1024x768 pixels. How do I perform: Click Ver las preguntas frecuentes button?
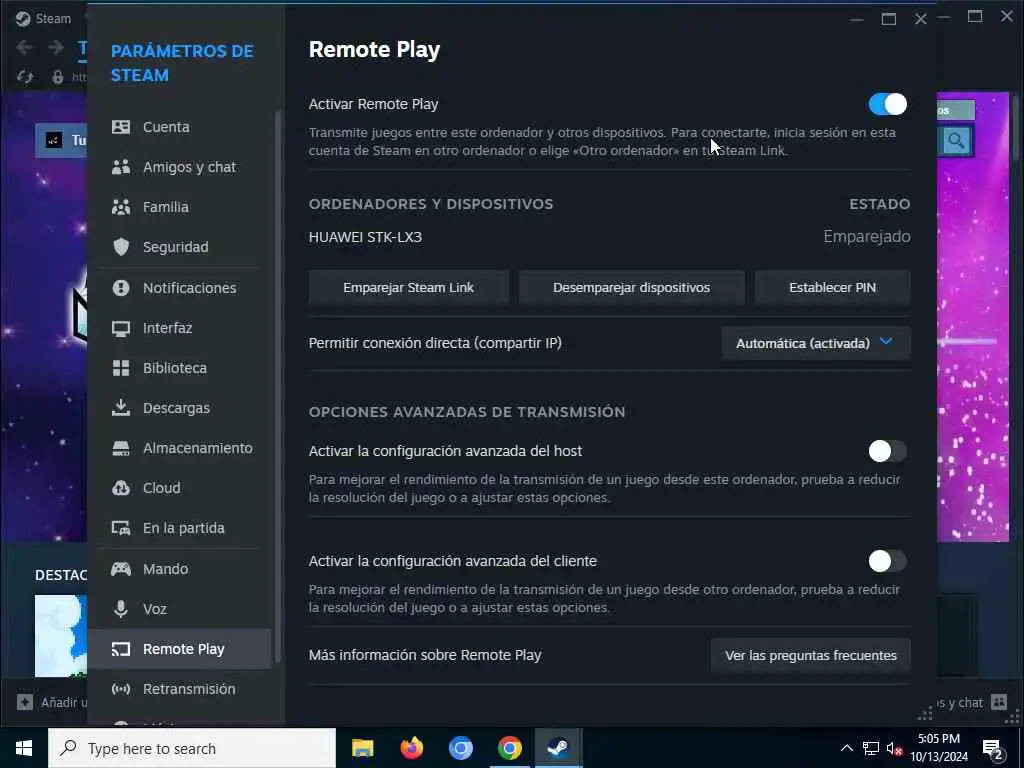[810, 655]
